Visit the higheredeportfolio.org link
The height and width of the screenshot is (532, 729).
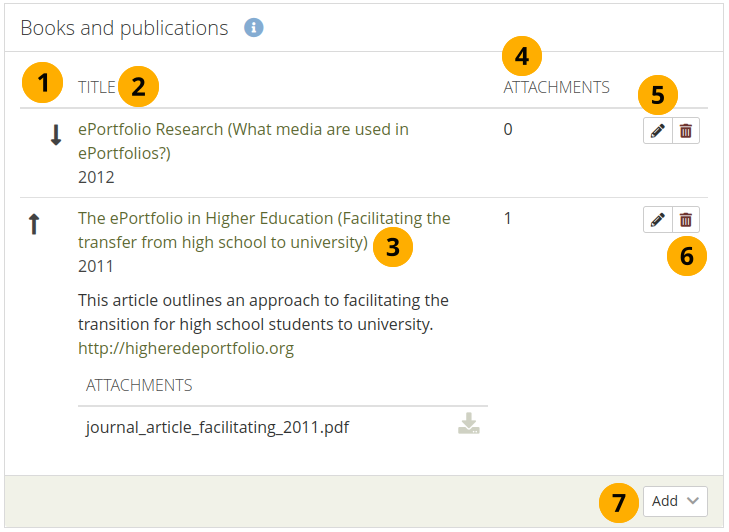186,348
